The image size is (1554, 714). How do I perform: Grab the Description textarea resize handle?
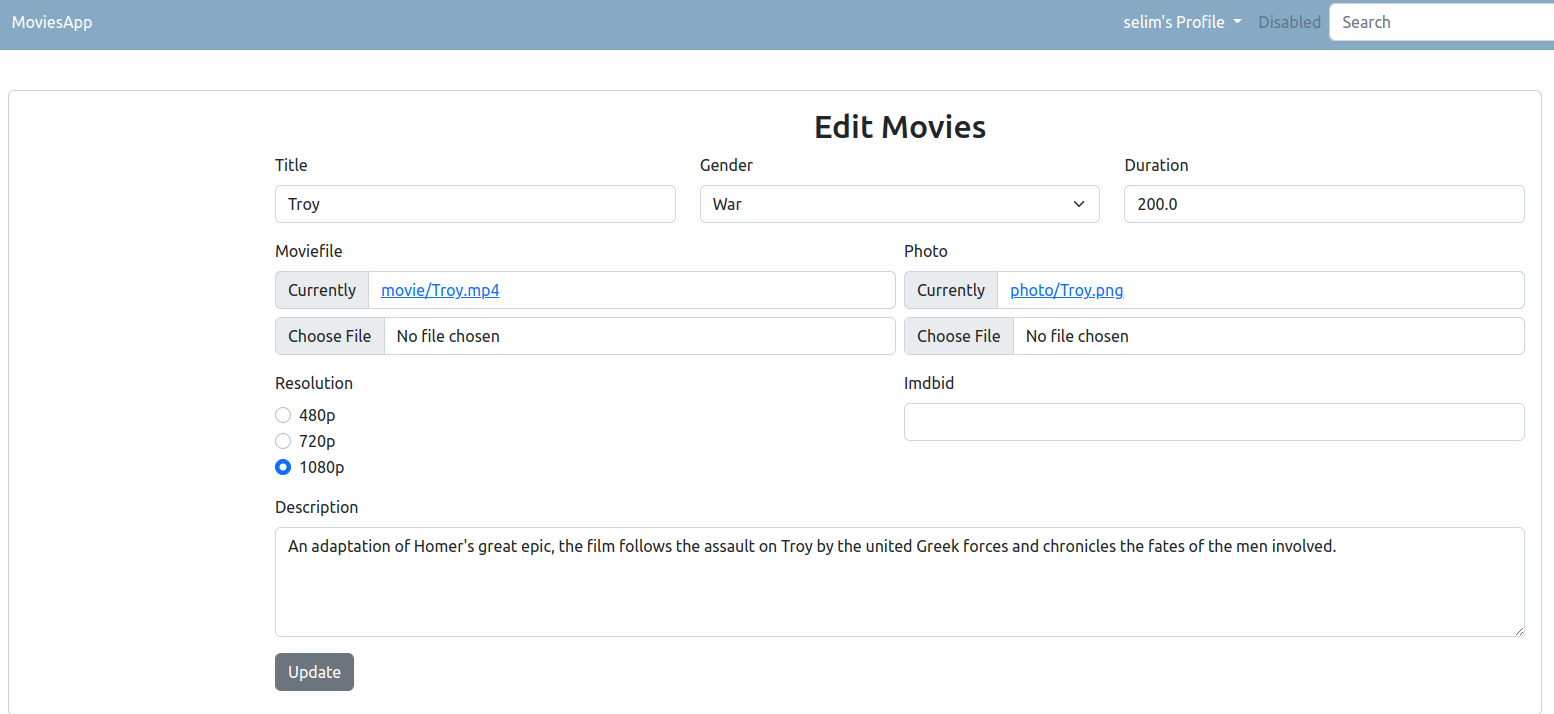1518,630
